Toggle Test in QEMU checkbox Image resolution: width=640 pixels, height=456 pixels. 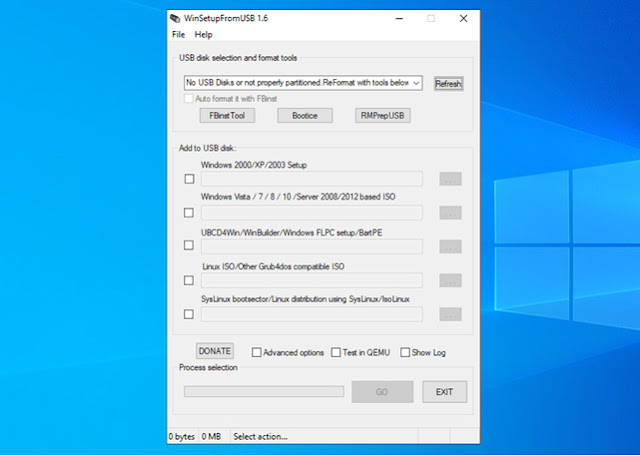(x=336, y=352)
